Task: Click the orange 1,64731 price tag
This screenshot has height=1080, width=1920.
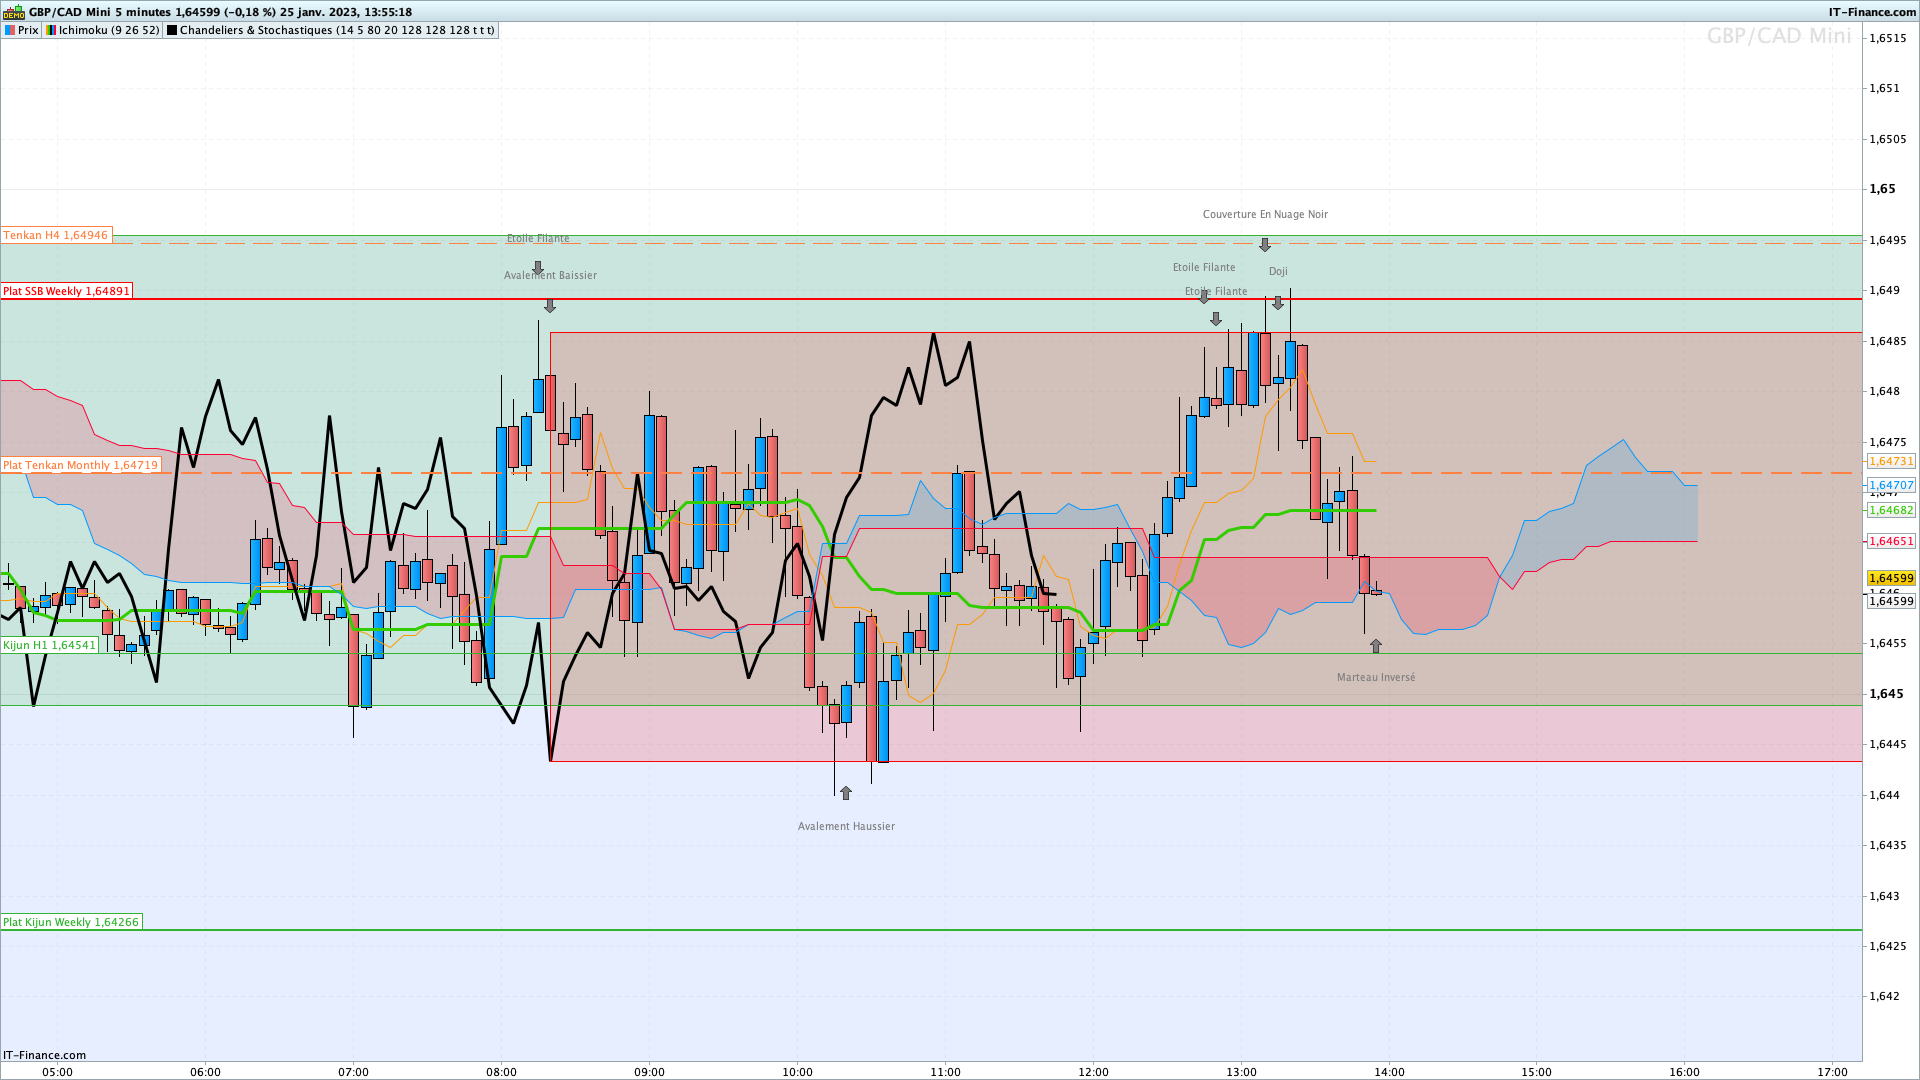Action: 1891,462
